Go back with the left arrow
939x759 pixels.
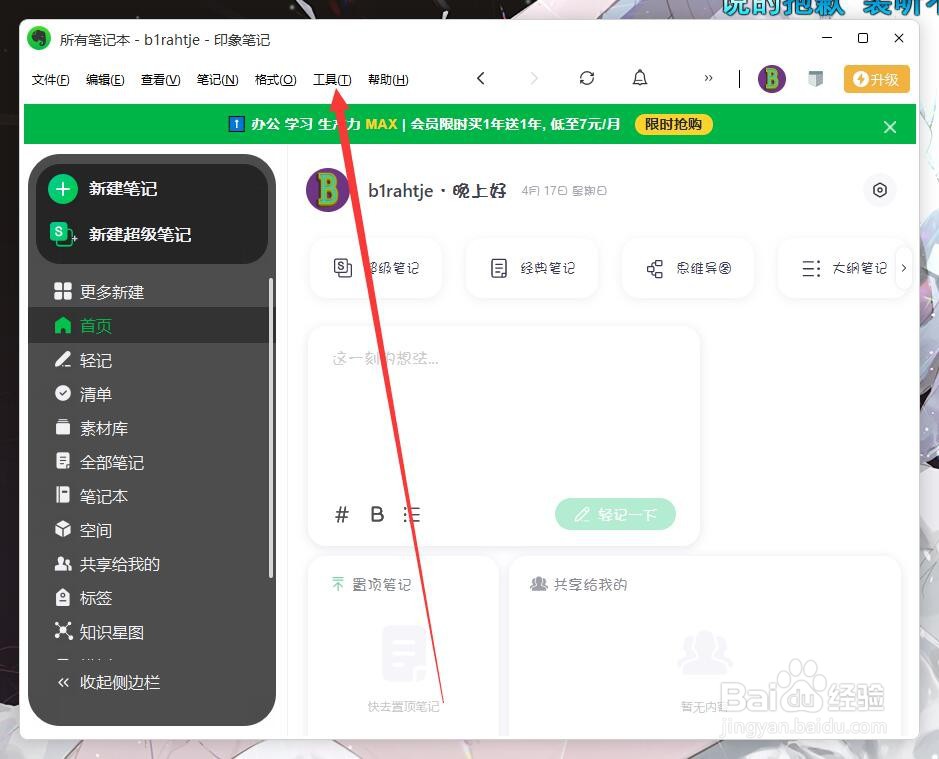click(x=480, y=78)
